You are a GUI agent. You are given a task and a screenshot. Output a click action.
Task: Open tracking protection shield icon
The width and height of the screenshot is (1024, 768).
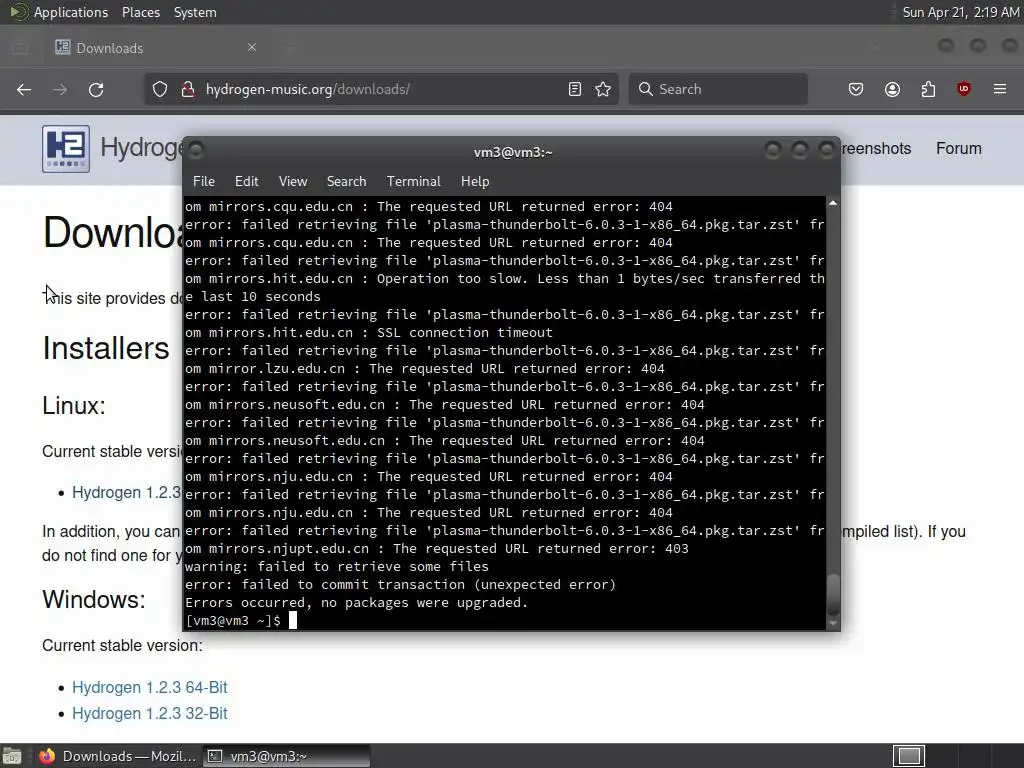pos(160,89)
